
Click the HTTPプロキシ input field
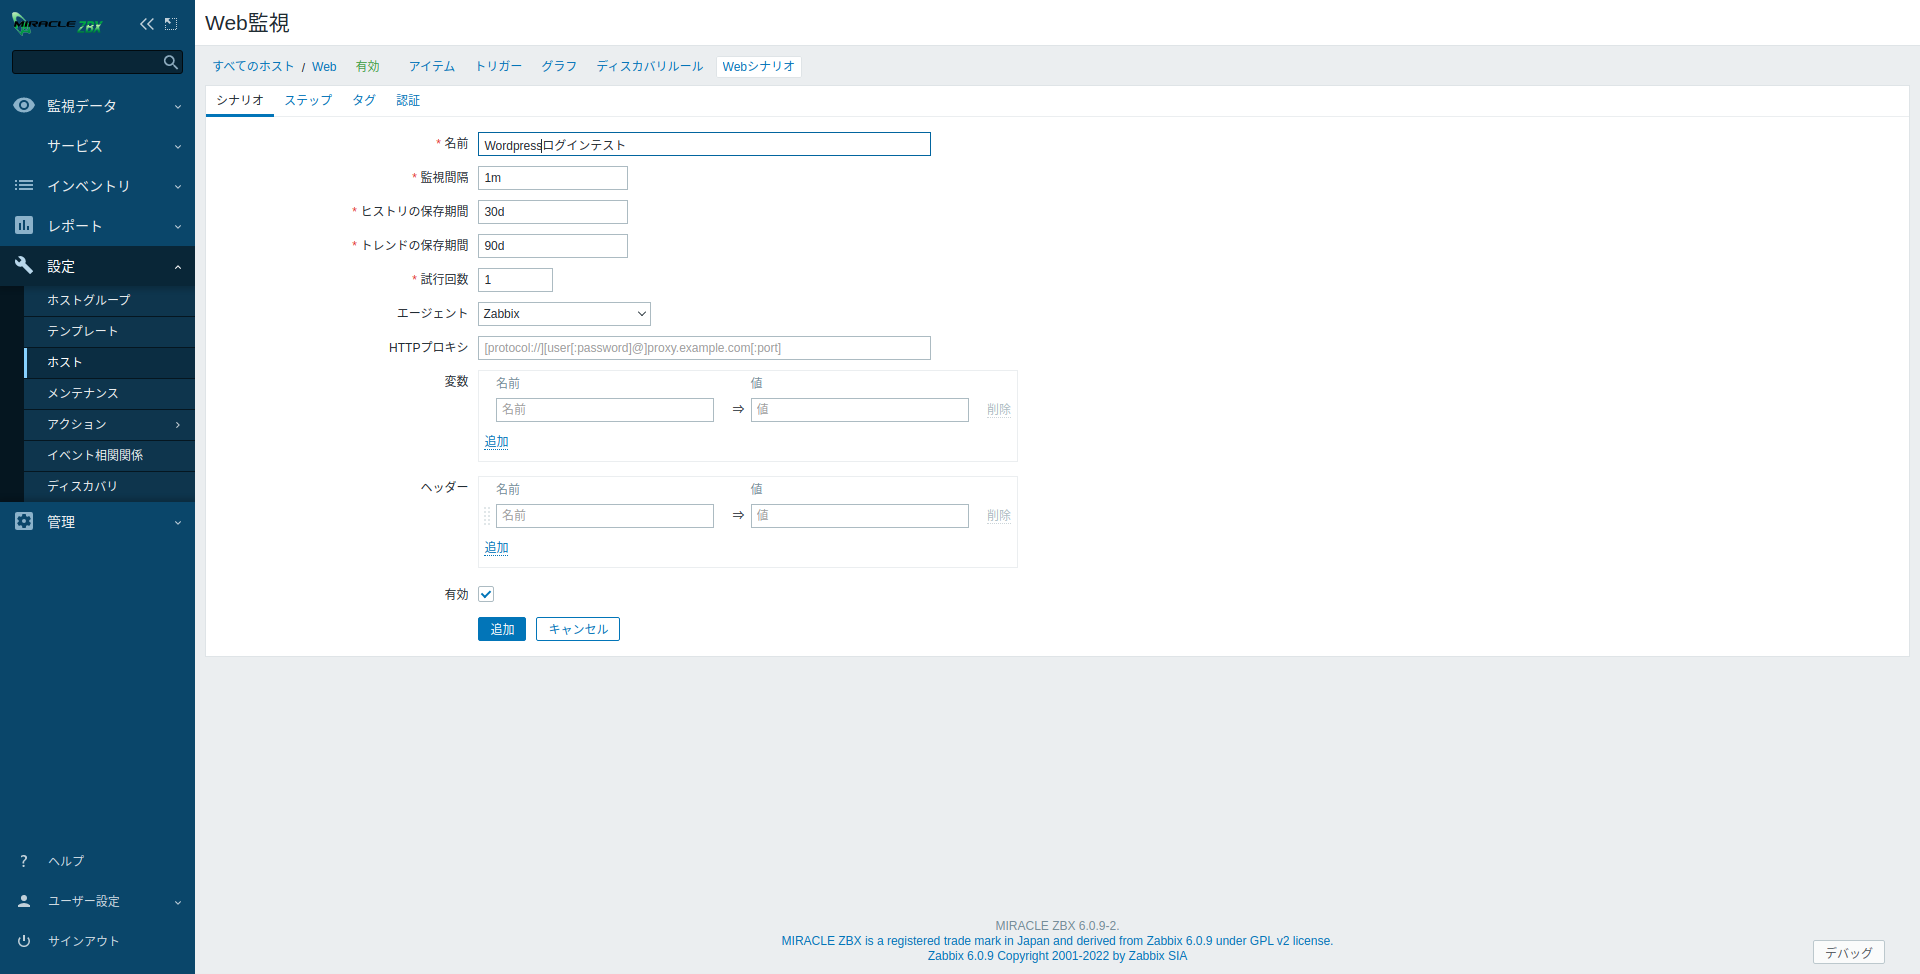click(x=704, y=348)
